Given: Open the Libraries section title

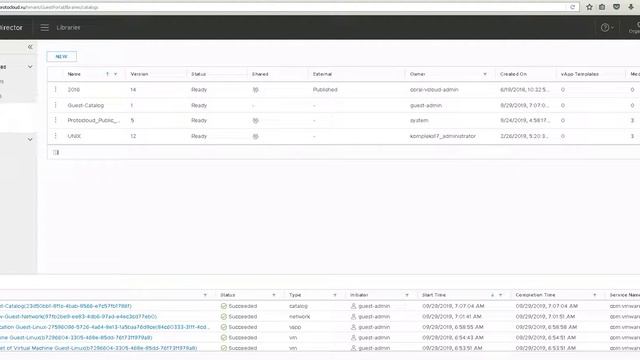Looking at the screenshot, I should tap(68, 27).
